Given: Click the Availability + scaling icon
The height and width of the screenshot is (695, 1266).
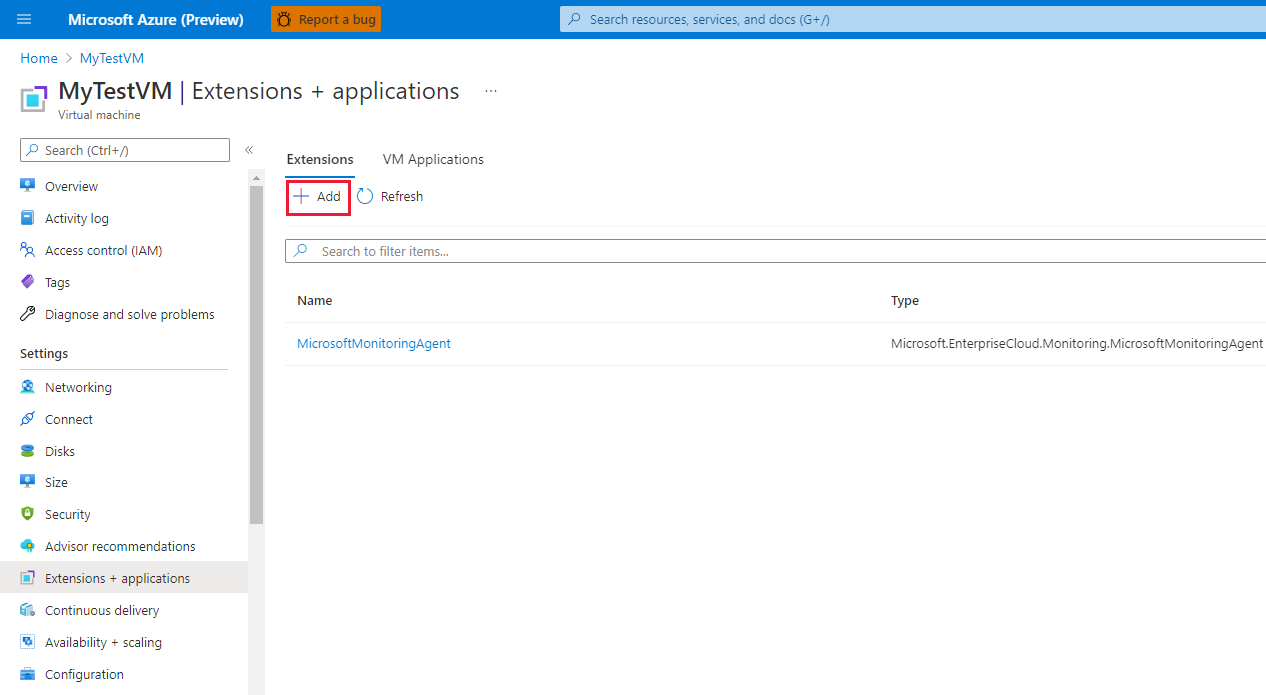Looking at the screenshot, I should coord(28,642).
